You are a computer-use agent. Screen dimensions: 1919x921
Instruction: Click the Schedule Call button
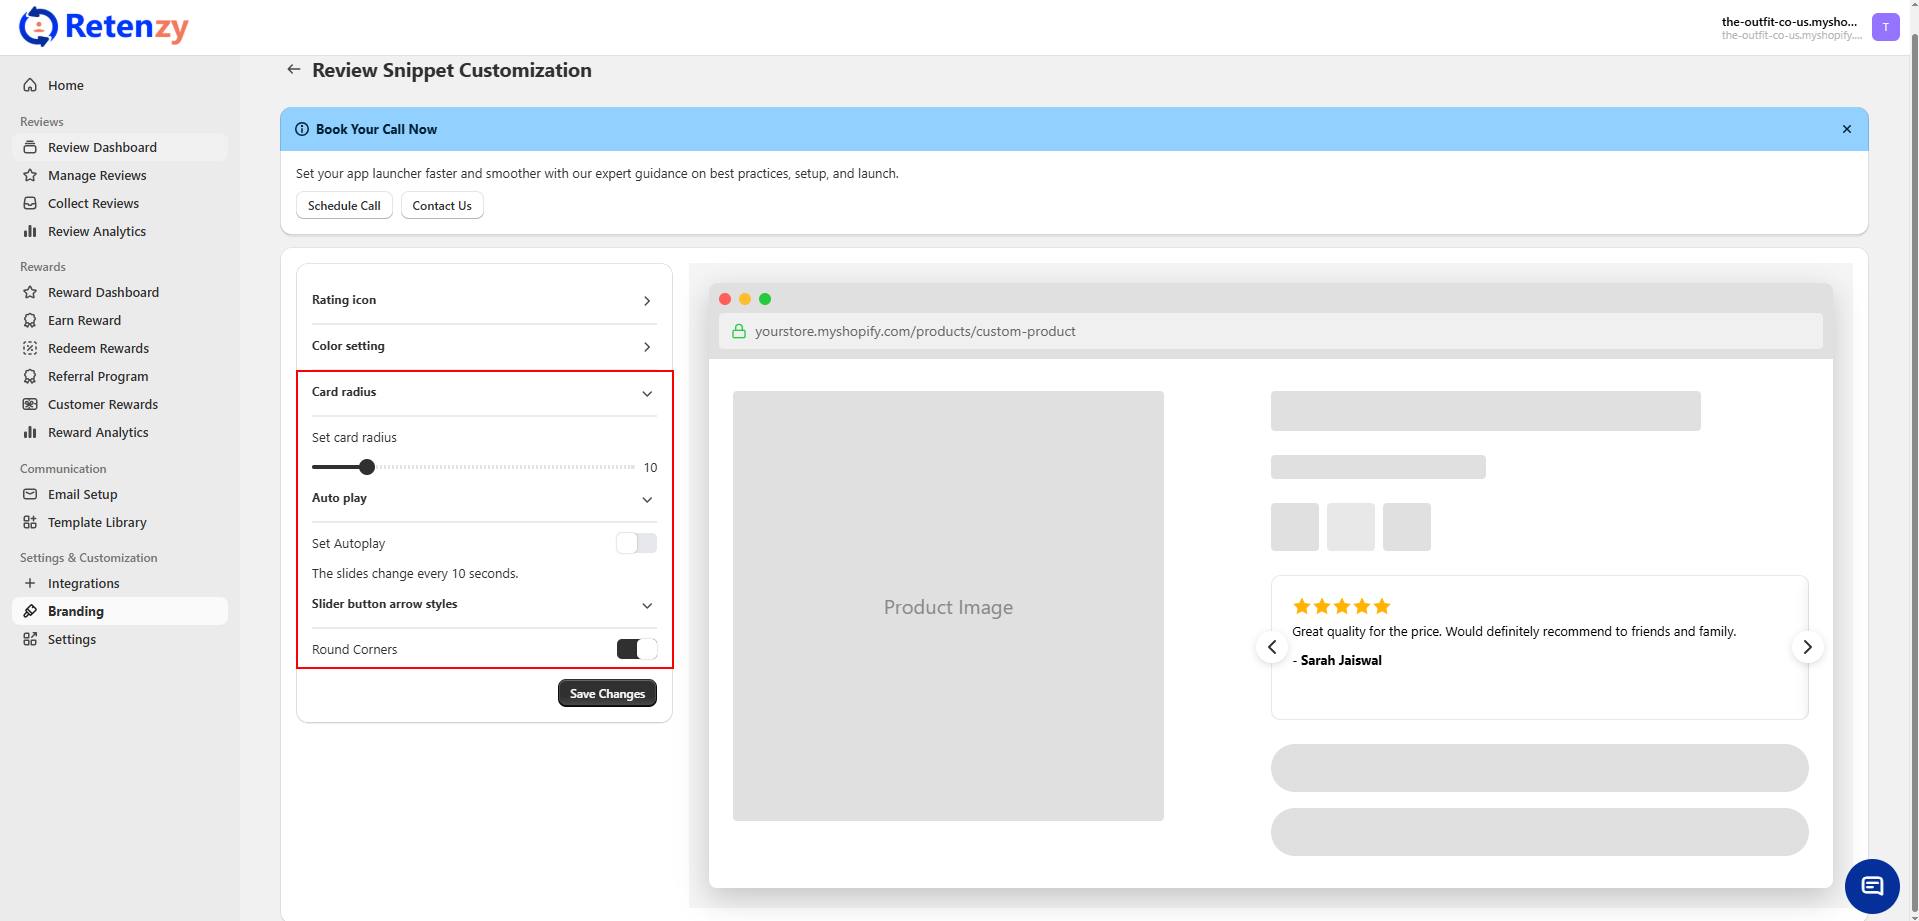[x=344, y=205]
